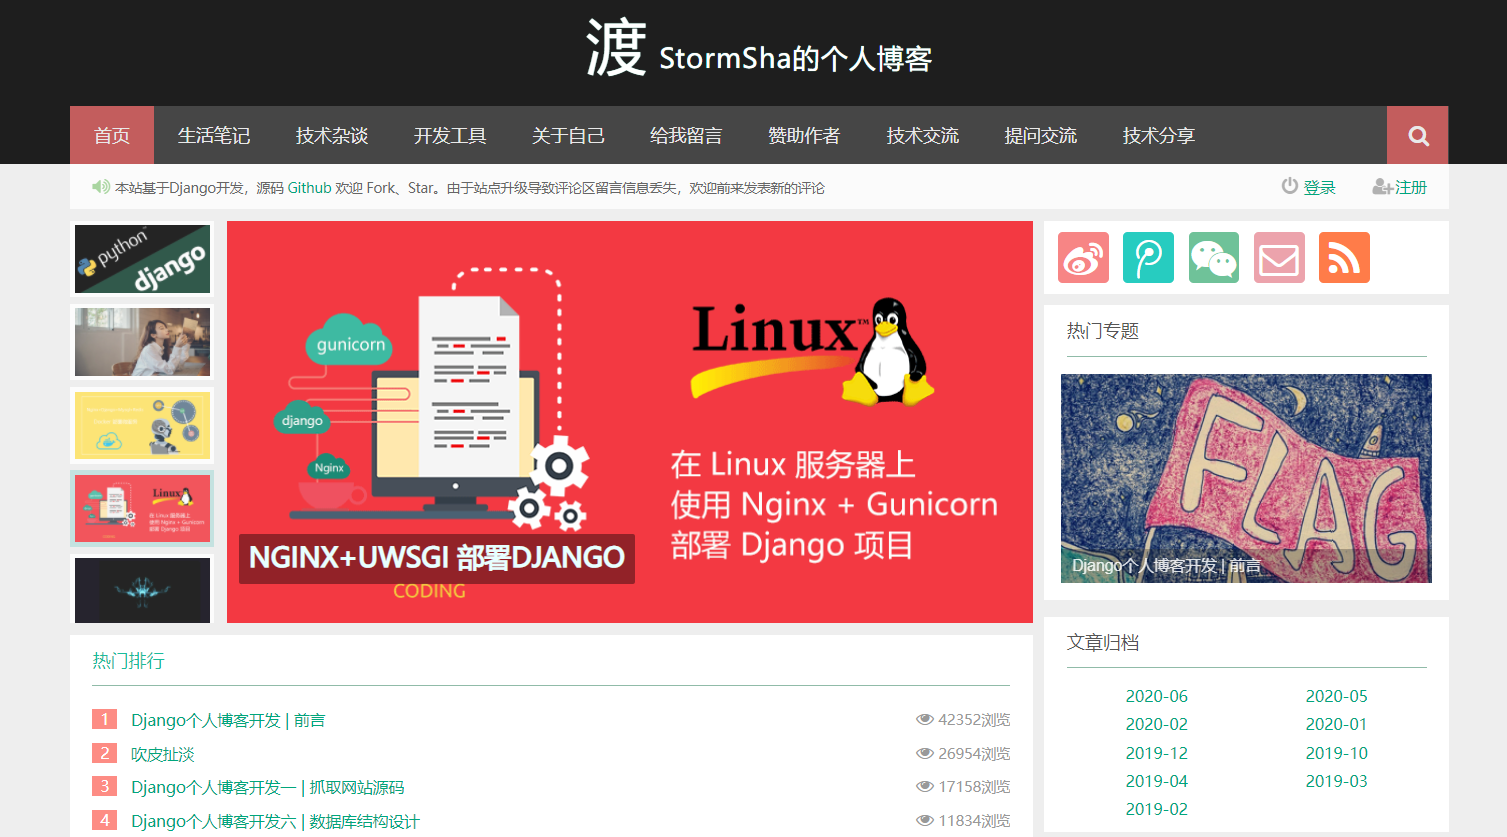1507x837 pixels.
Task: Subscribe via the orange RSS icon
Action: click(1343, 257)
